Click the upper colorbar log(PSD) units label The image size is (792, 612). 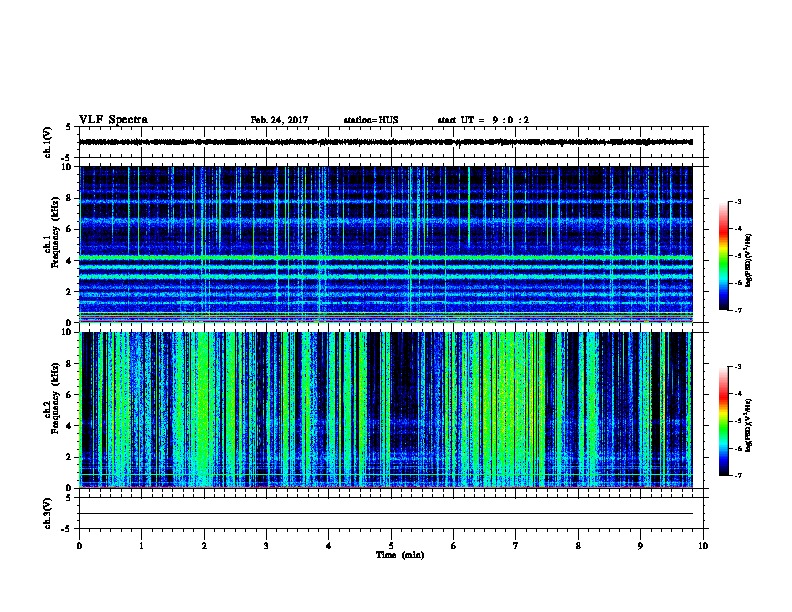click(x=749, y=260)
